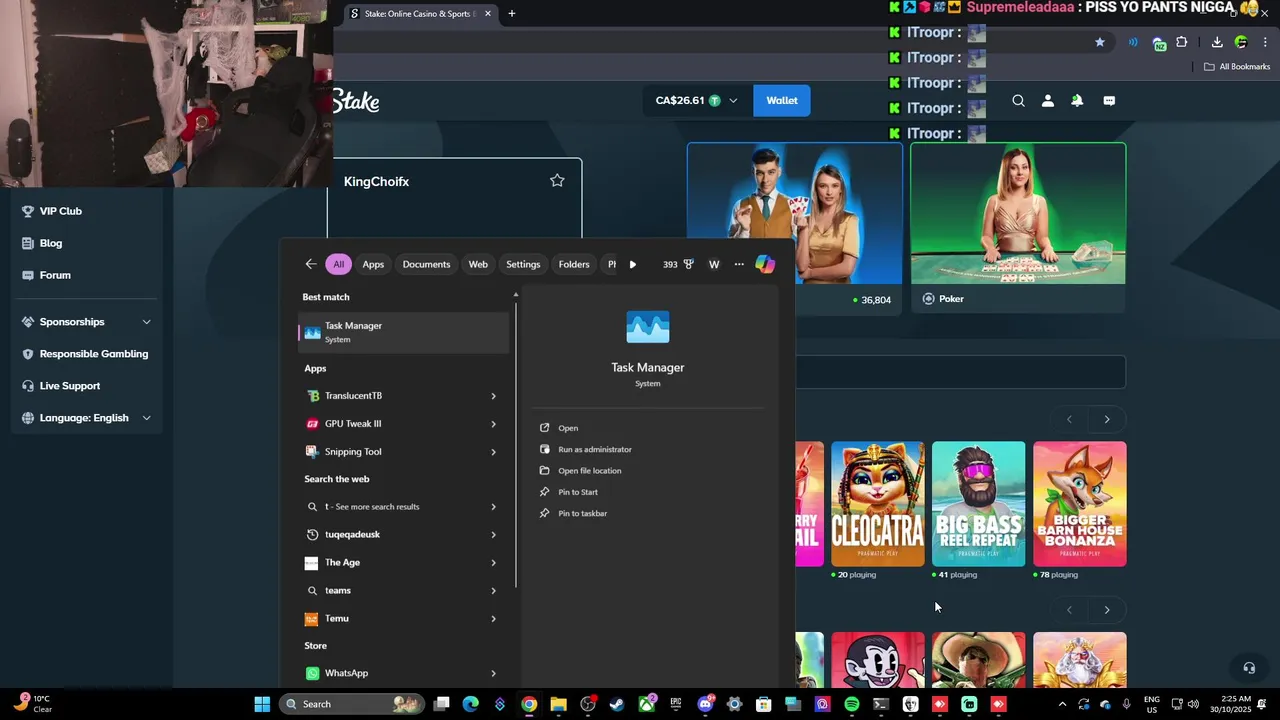Screen dimensions: 1280x720
Task: Expand TranslucentTB result arrow
Action: pyautogui.click(x=493, y=396)
